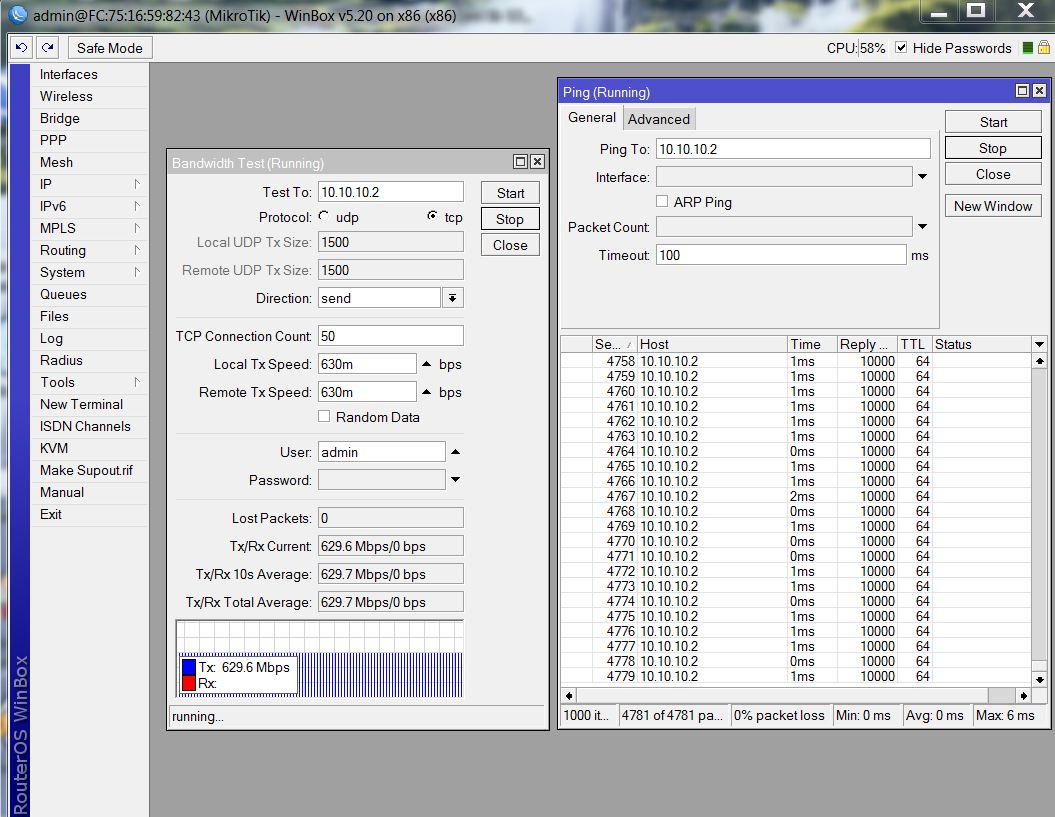Close the Ping window with X
Viewport: 1055px width, 817px height.
coord(1039,91)
